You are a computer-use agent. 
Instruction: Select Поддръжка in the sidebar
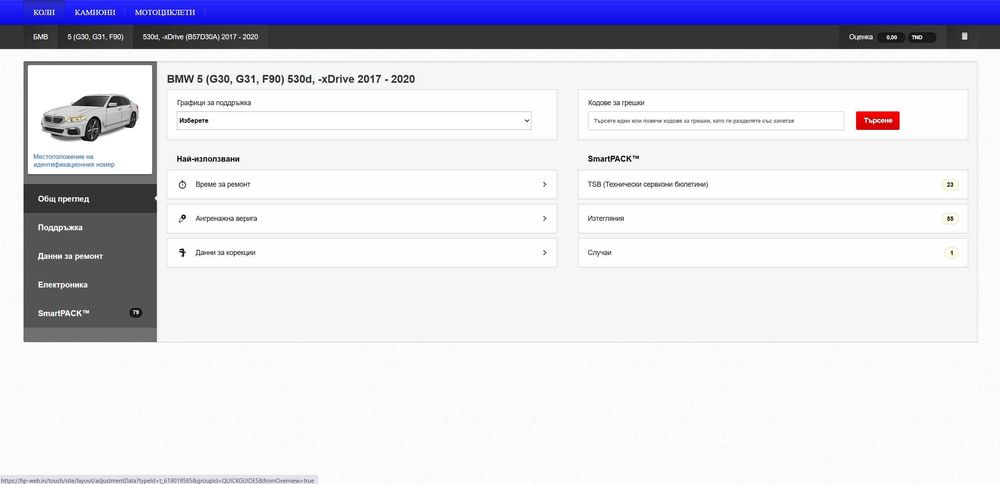pos(90,228)
